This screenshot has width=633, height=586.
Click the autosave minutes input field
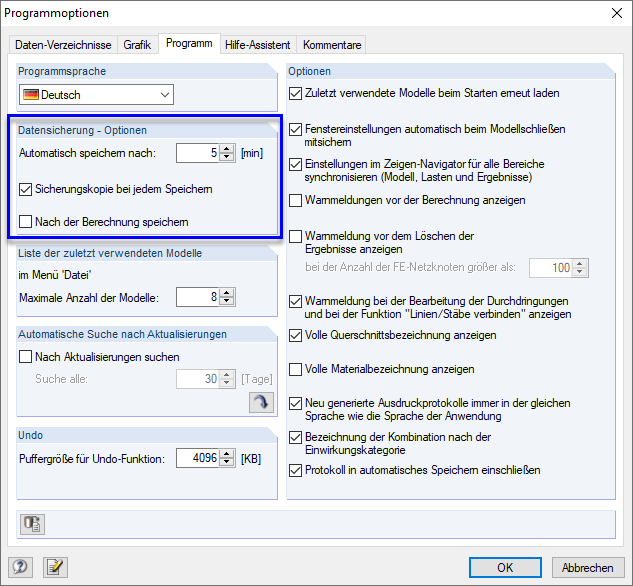[x=198, y=153]
